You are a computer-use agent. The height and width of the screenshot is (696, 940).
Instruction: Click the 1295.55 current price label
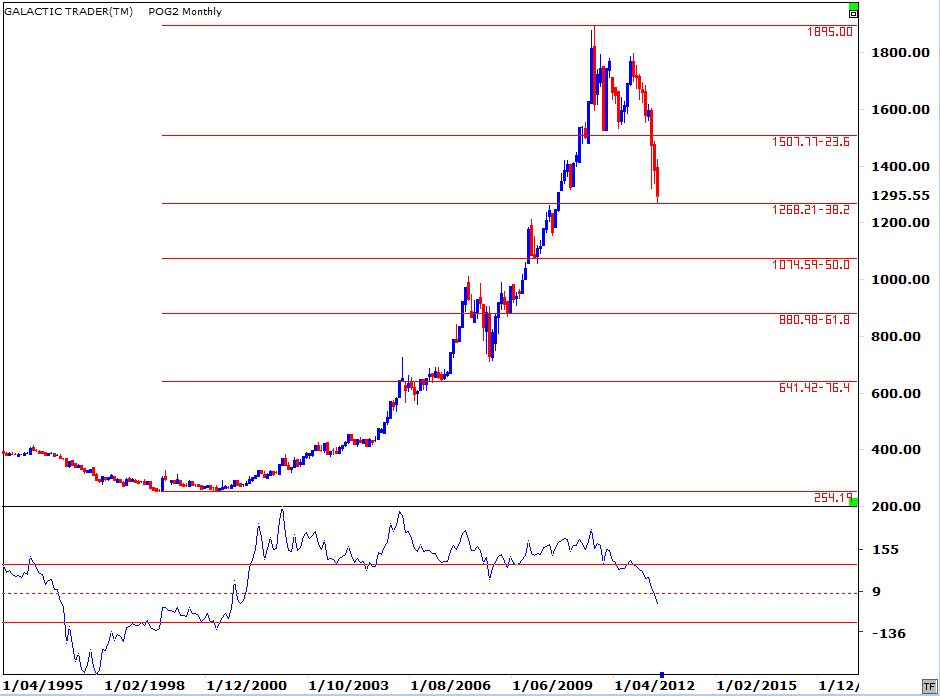click(x=900, y=195)
